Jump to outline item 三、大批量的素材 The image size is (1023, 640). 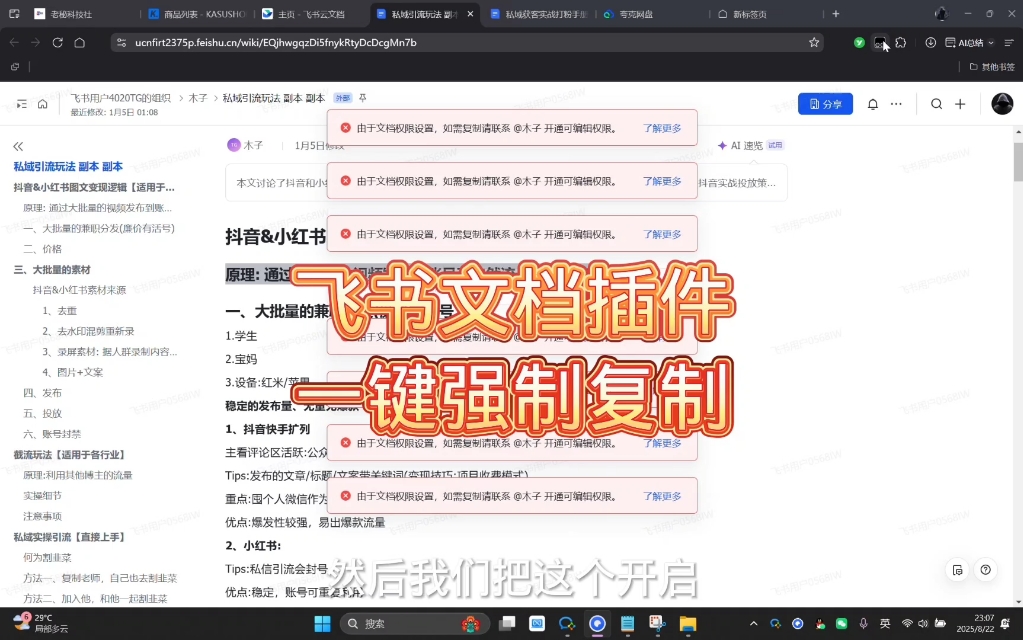[x=52, y=269]
